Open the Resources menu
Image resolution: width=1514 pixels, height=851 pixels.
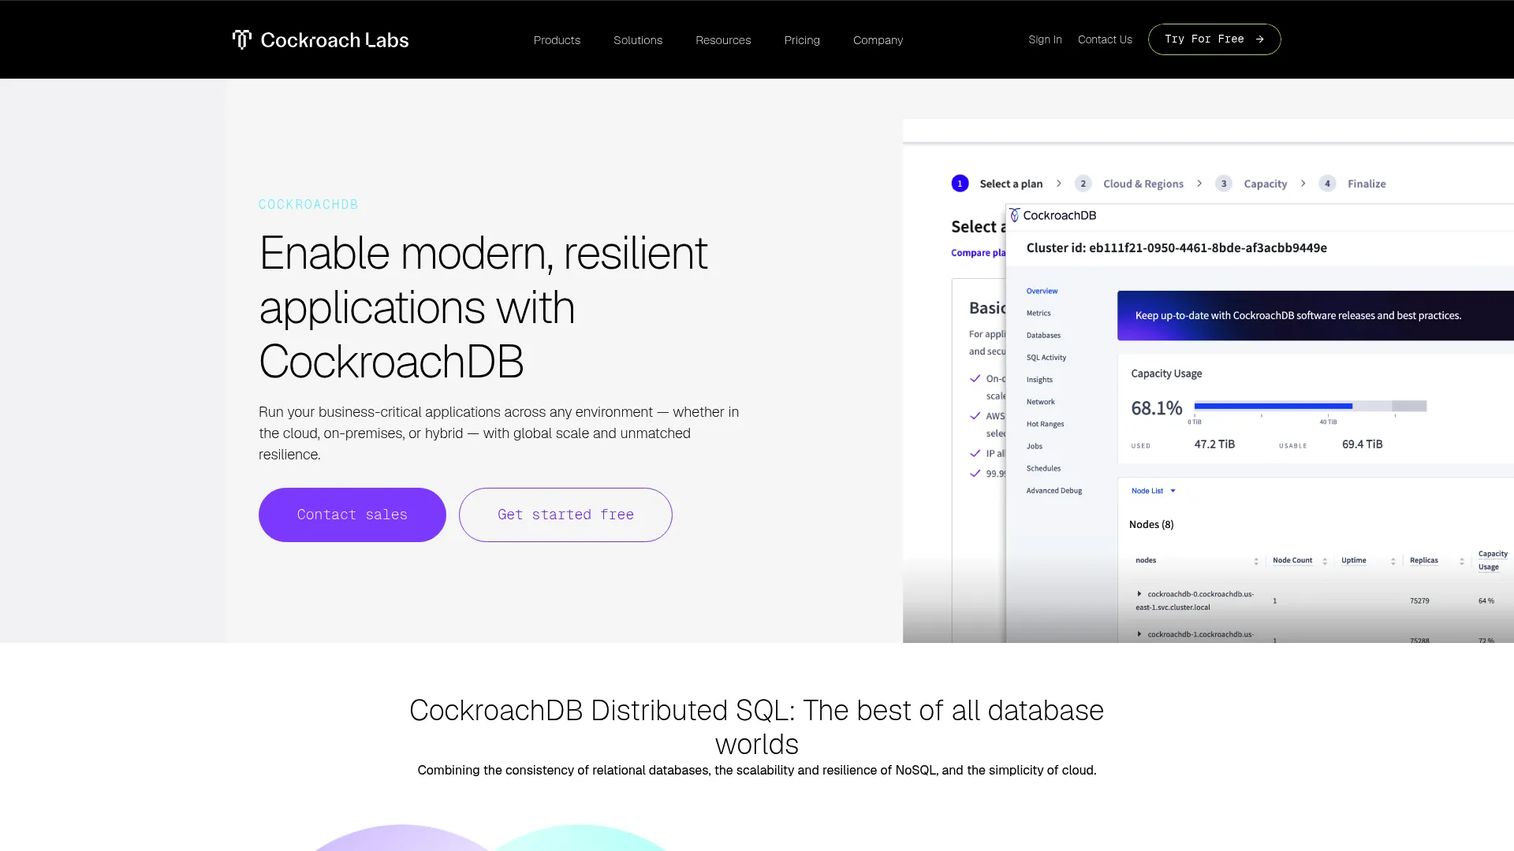[723, 40]
